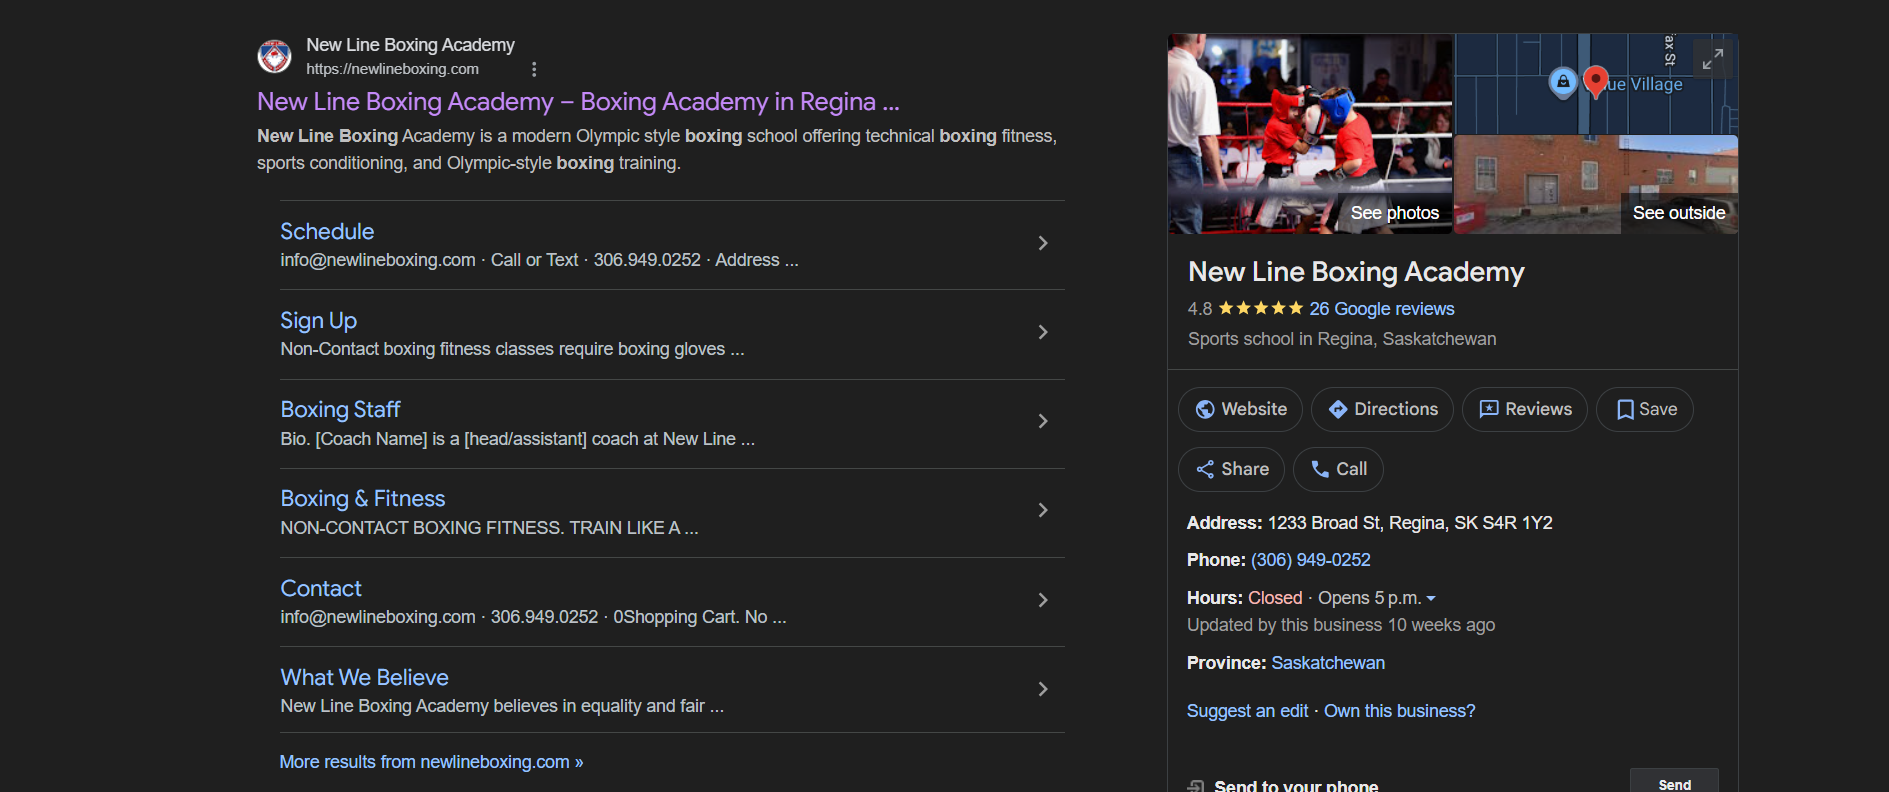Open the Boxing Staff sitelink
The height and width of the screenshot is (792, 1889).
coord(340,410)
